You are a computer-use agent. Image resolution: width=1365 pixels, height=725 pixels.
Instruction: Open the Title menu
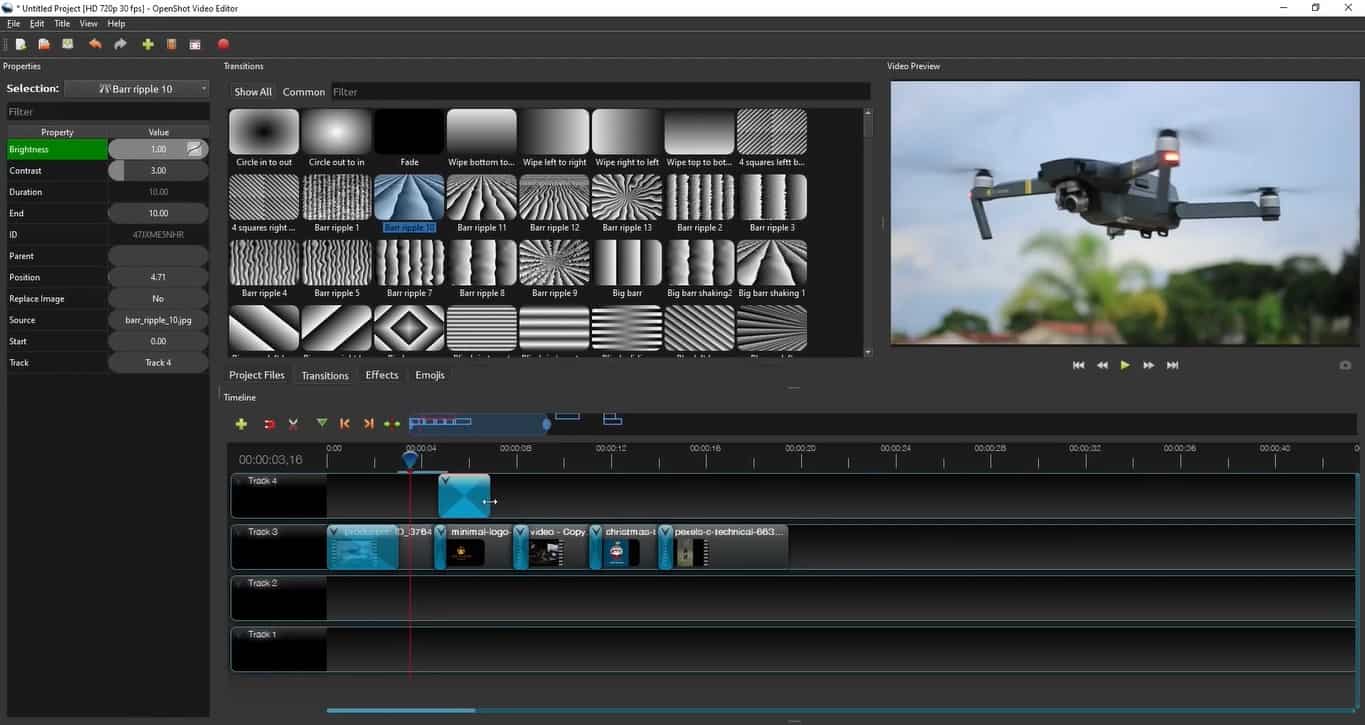(x=61, y=23)
